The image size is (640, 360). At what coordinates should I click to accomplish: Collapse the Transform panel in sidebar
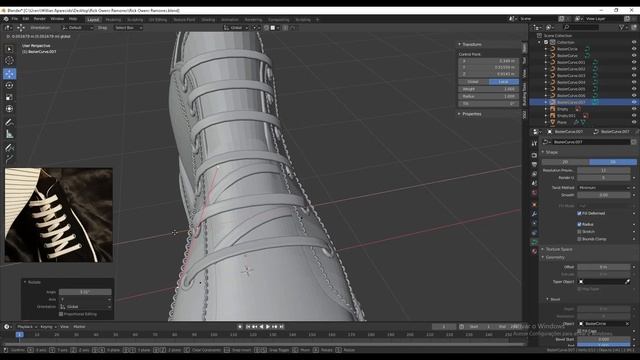click(460, 44)
